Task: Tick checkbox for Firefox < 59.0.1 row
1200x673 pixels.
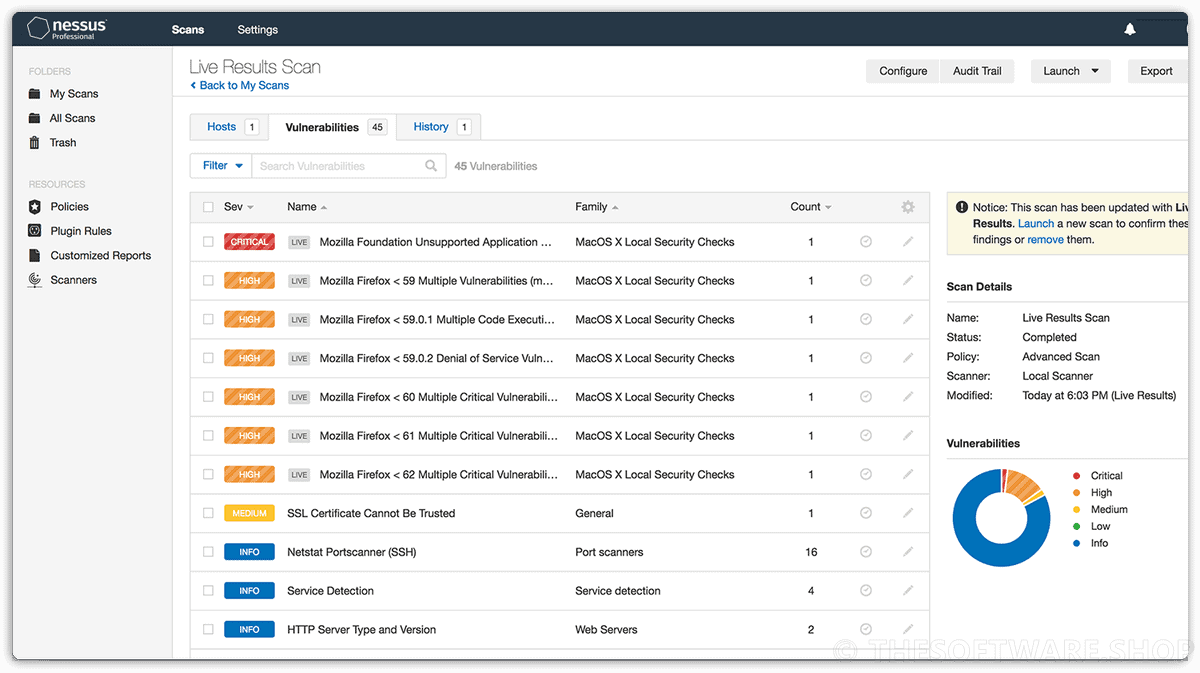Action: [208, 320]
